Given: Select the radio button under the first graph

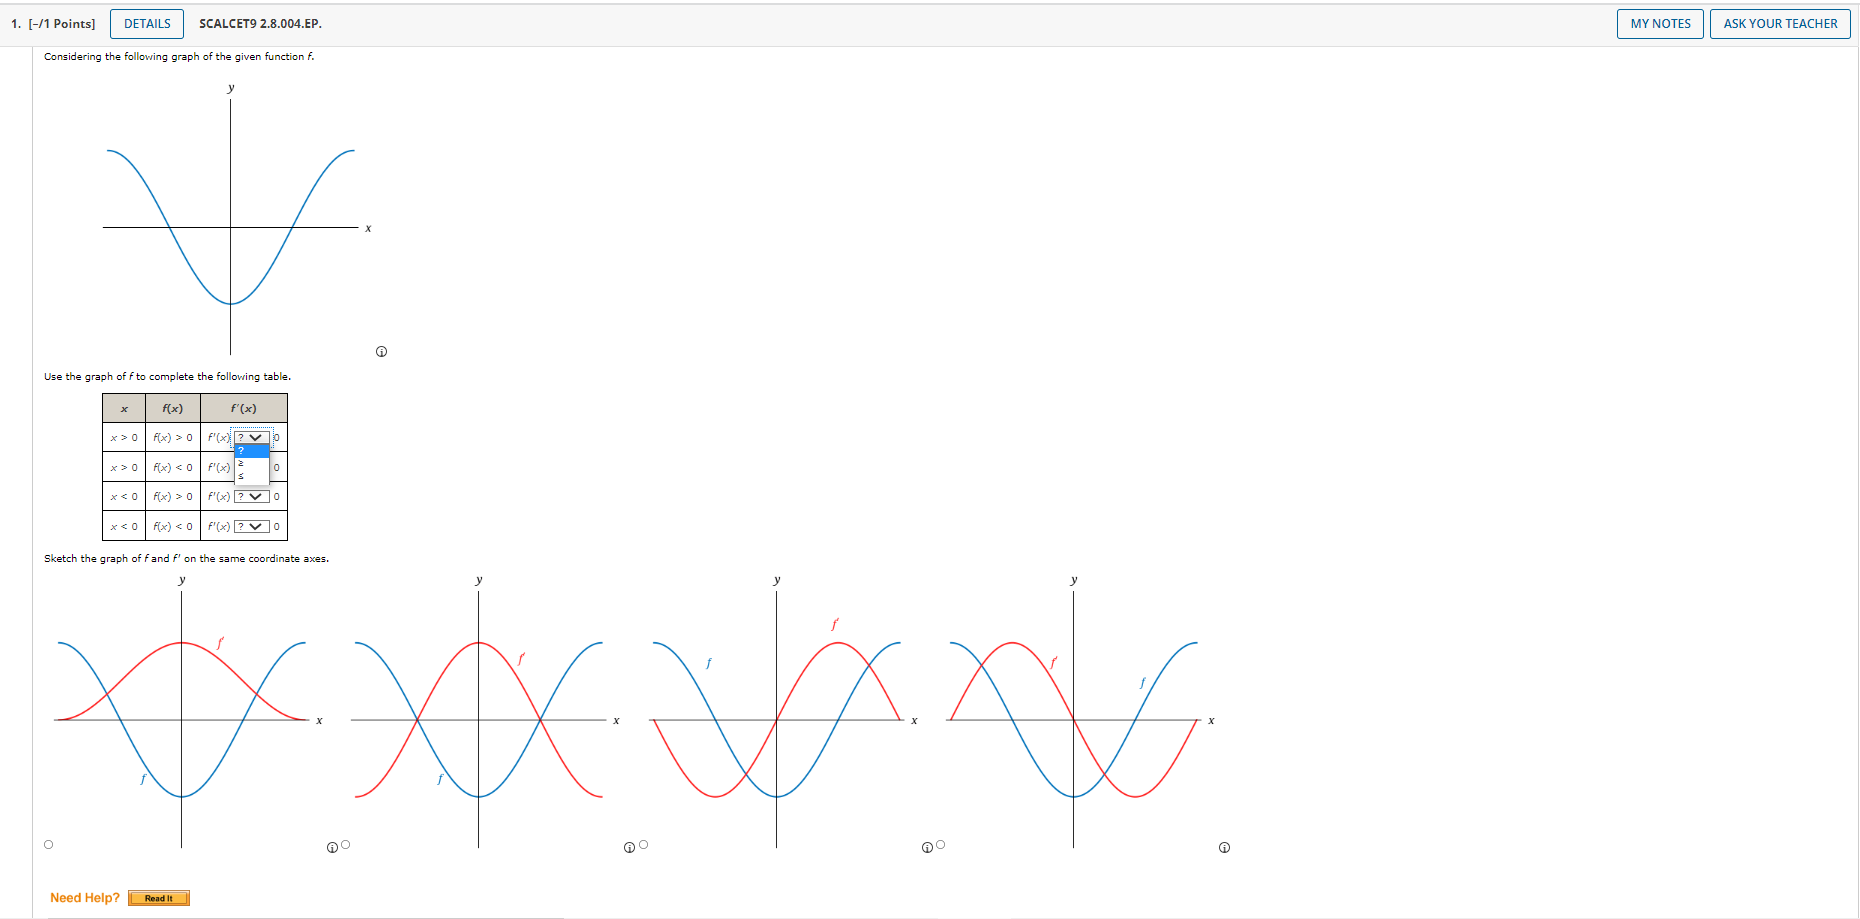Looking at the screenshot, I should tap(48, 844).
